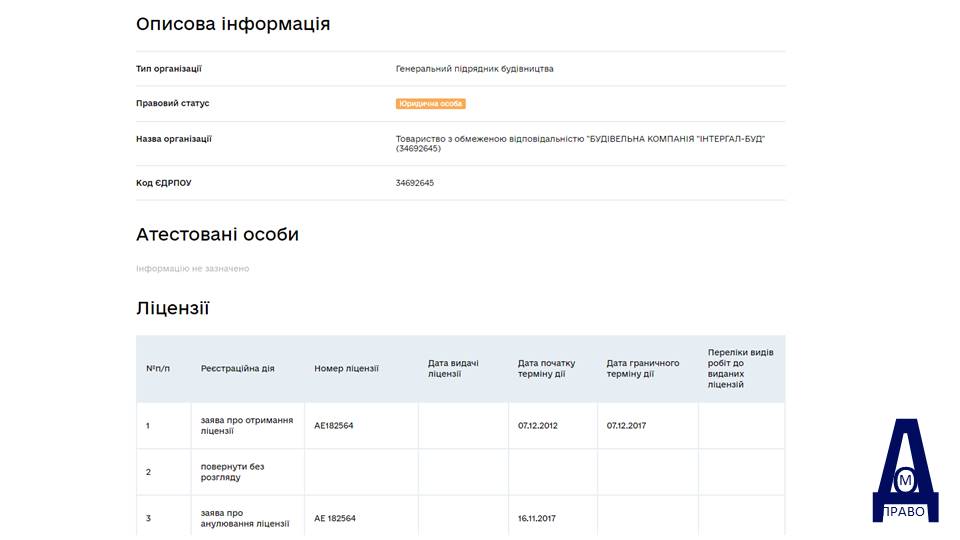960x540 pixels.
Task: Select the ЄДРПОУ code value 34692645
Action: pos(414,183)
